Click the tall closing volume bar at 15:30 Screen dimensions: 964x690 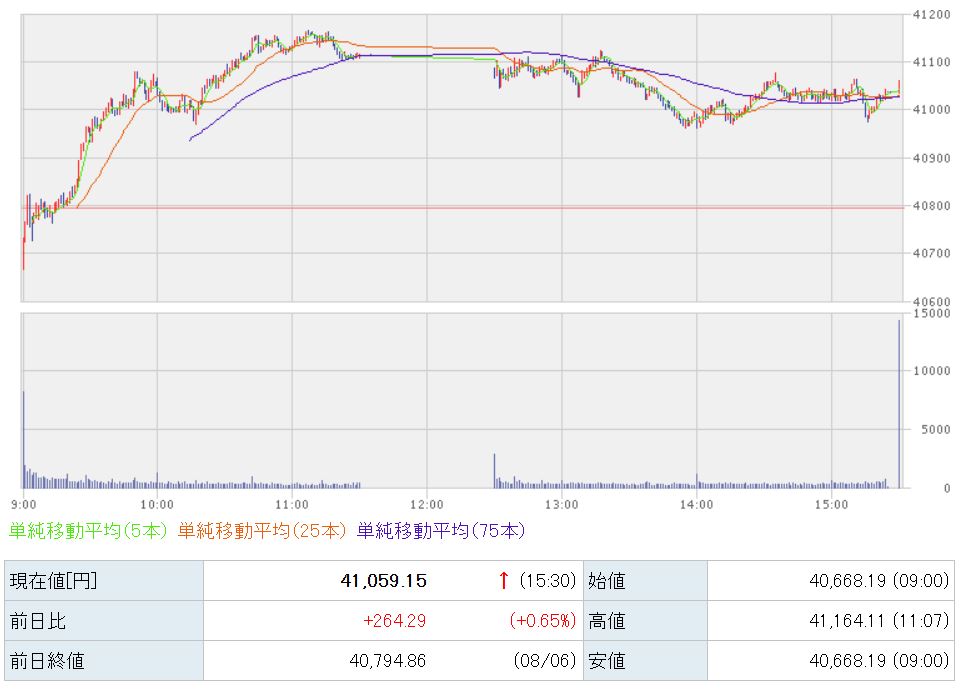tap(899, 404)
